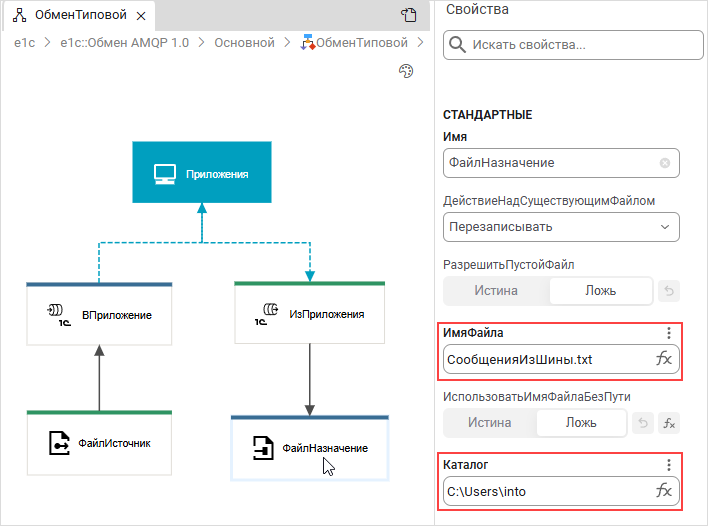
Task: Edit the Каталог field C:\Users\into
Action: 561,491
